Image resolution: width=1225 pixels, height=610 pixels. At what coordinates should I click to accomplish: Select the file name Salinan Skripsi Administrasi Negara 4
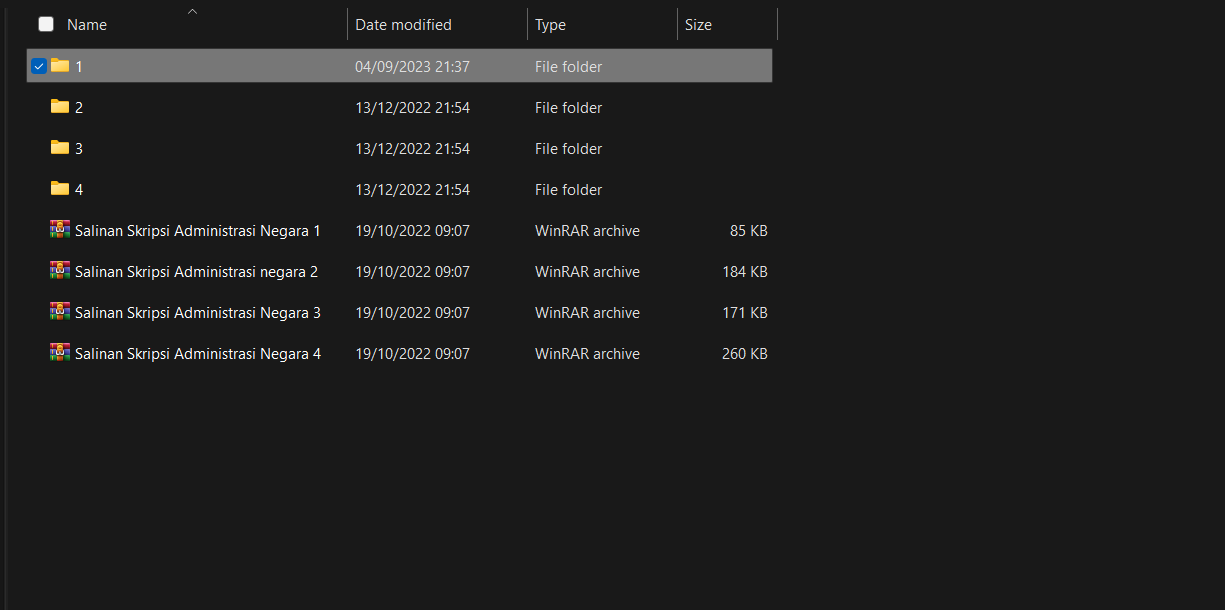point(198,354)
